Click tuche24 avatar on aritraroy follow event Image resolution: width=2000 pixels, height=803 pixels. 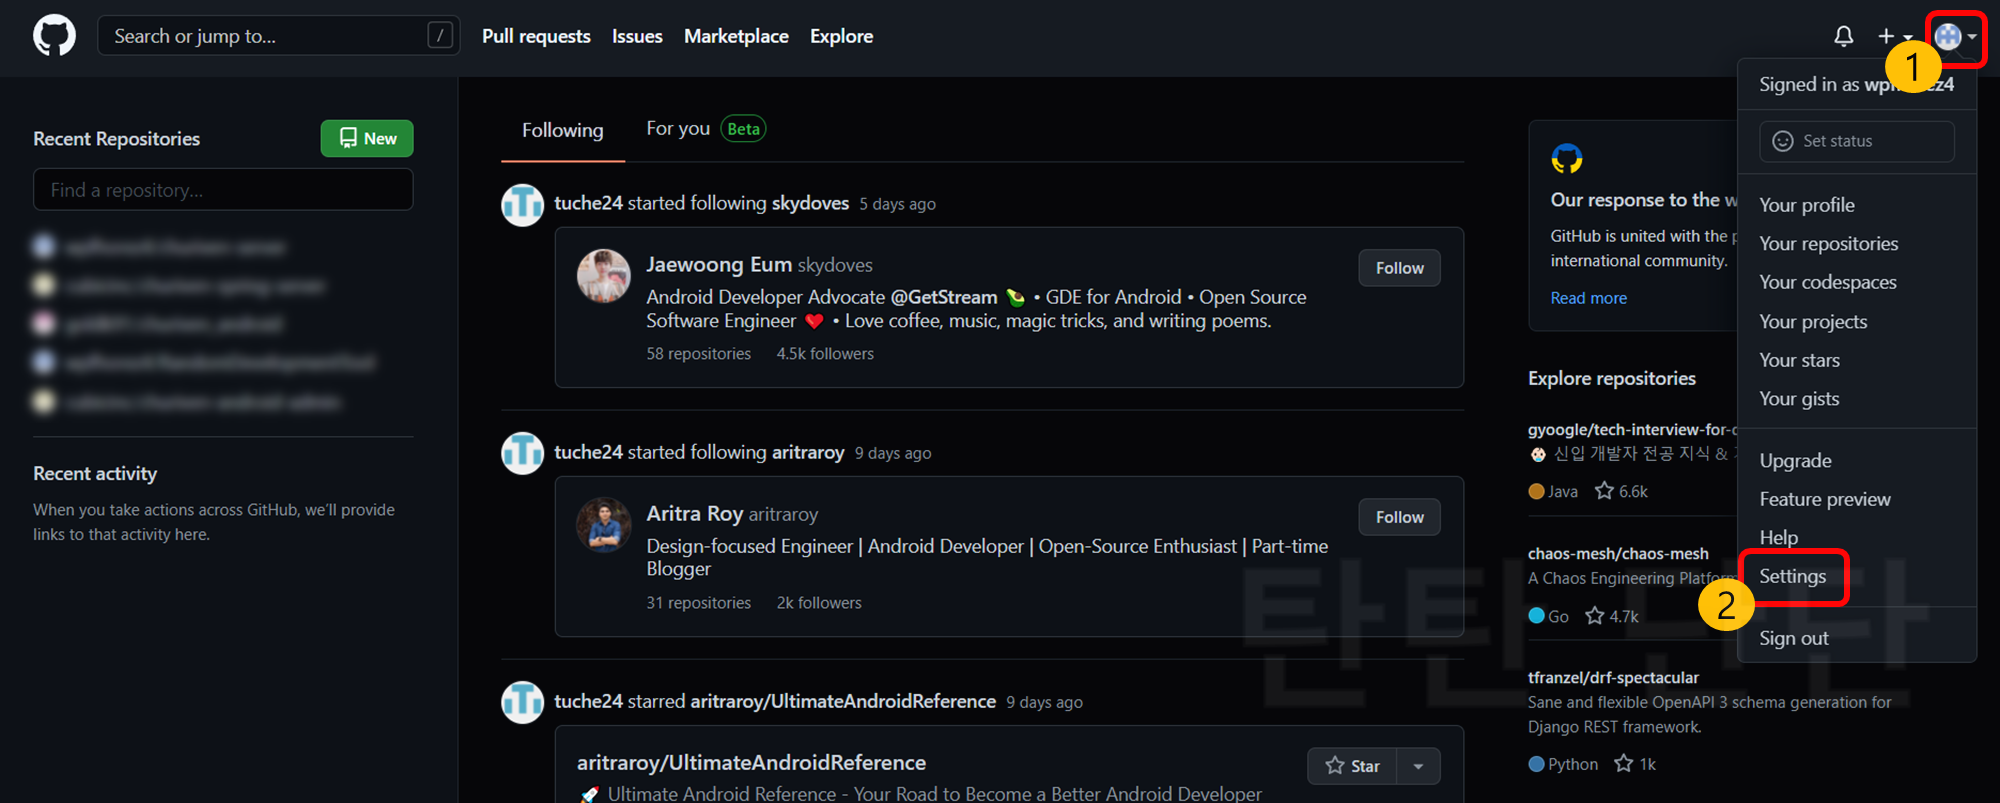(522, 453)
